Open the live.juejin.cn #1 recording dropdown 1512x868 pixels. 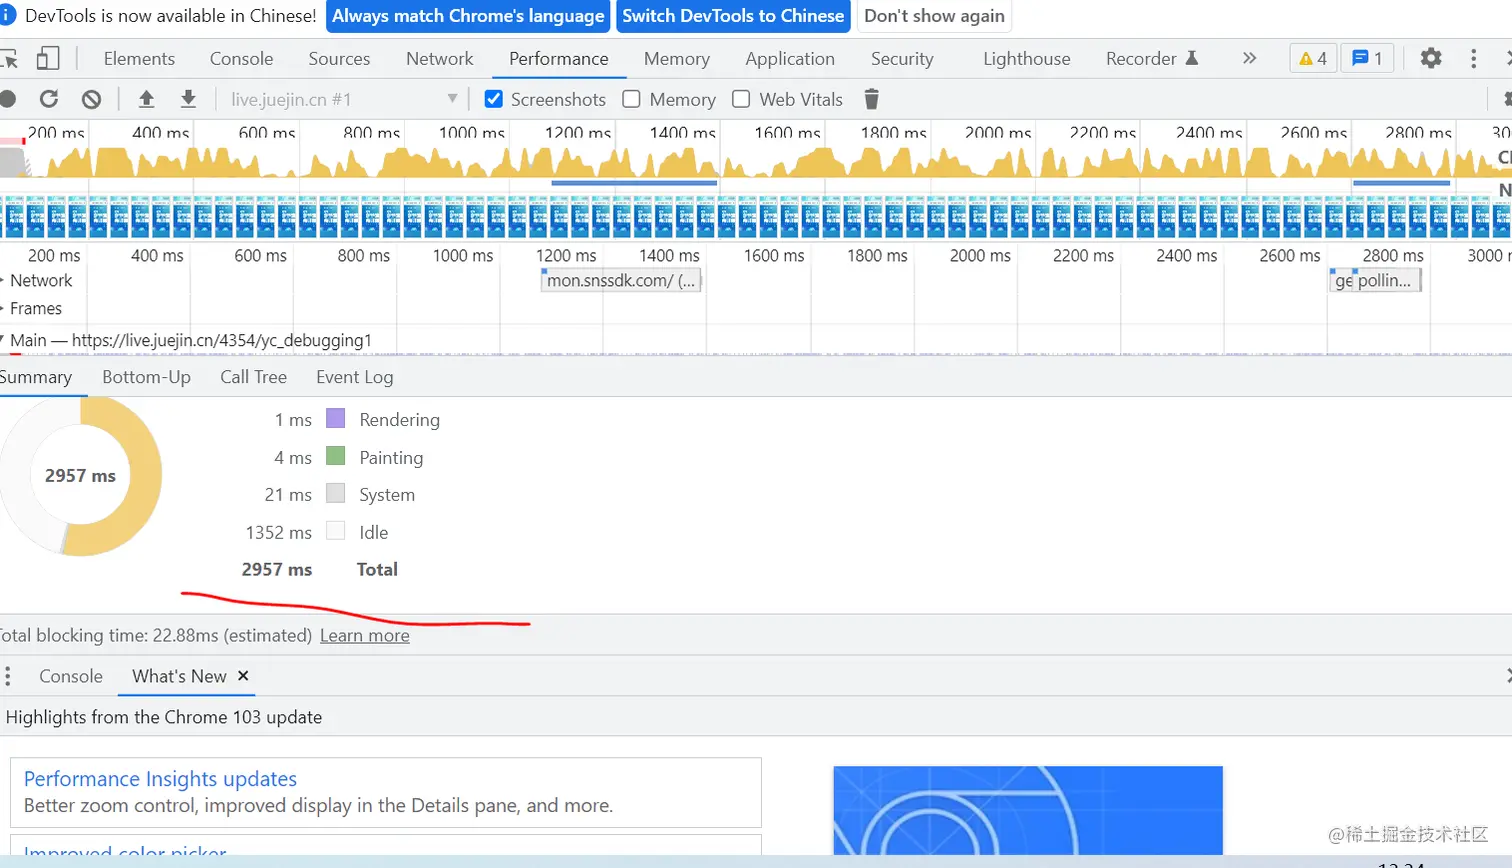pos(344,99)
